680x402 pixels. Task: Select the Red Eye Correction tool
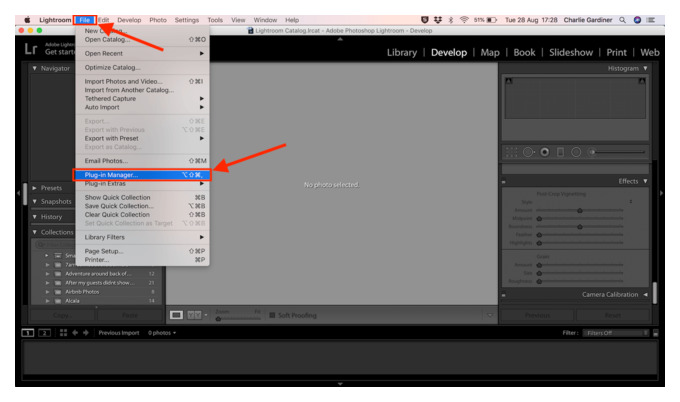click(545, 152)
